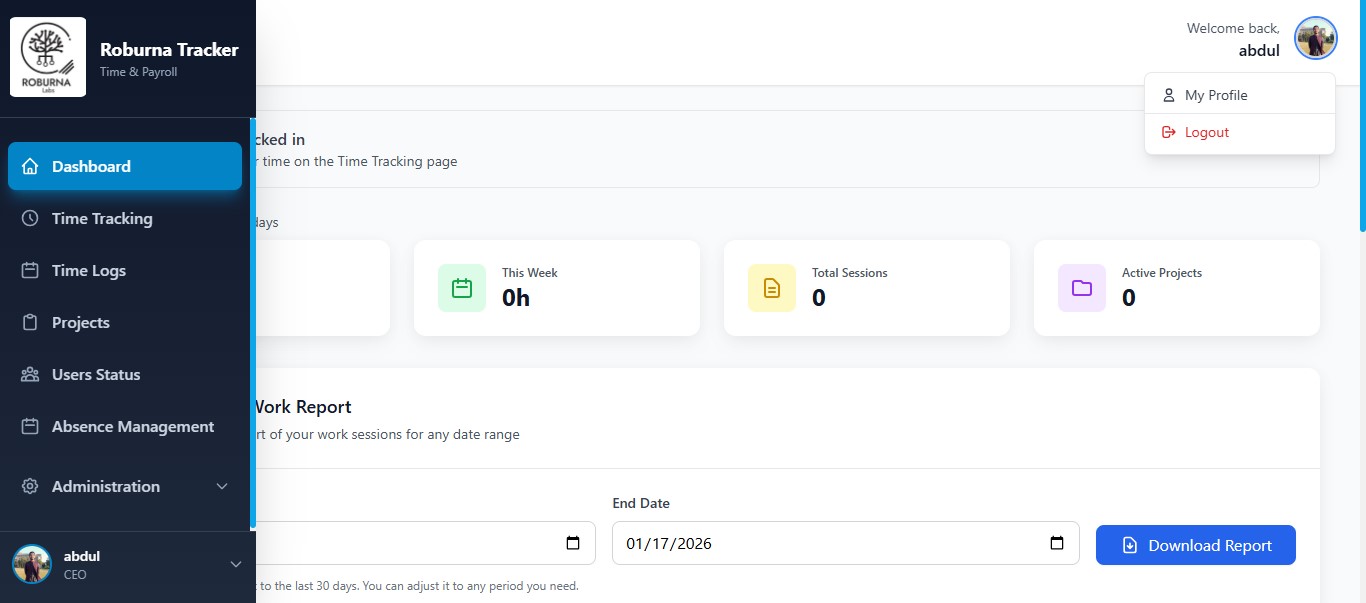Click the yellow Total Sessions document icon

pos(771,287)
